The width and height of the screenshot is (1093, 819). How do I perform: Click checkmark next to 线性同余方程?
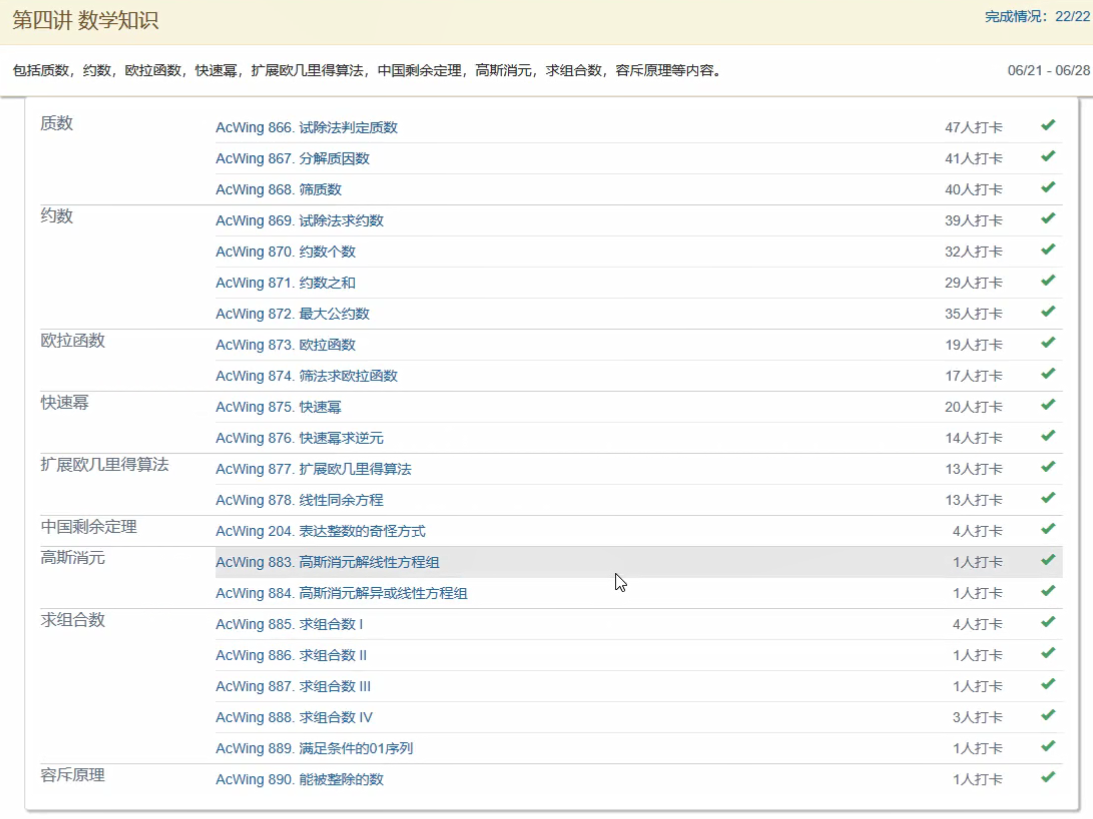pos(1047,498)
